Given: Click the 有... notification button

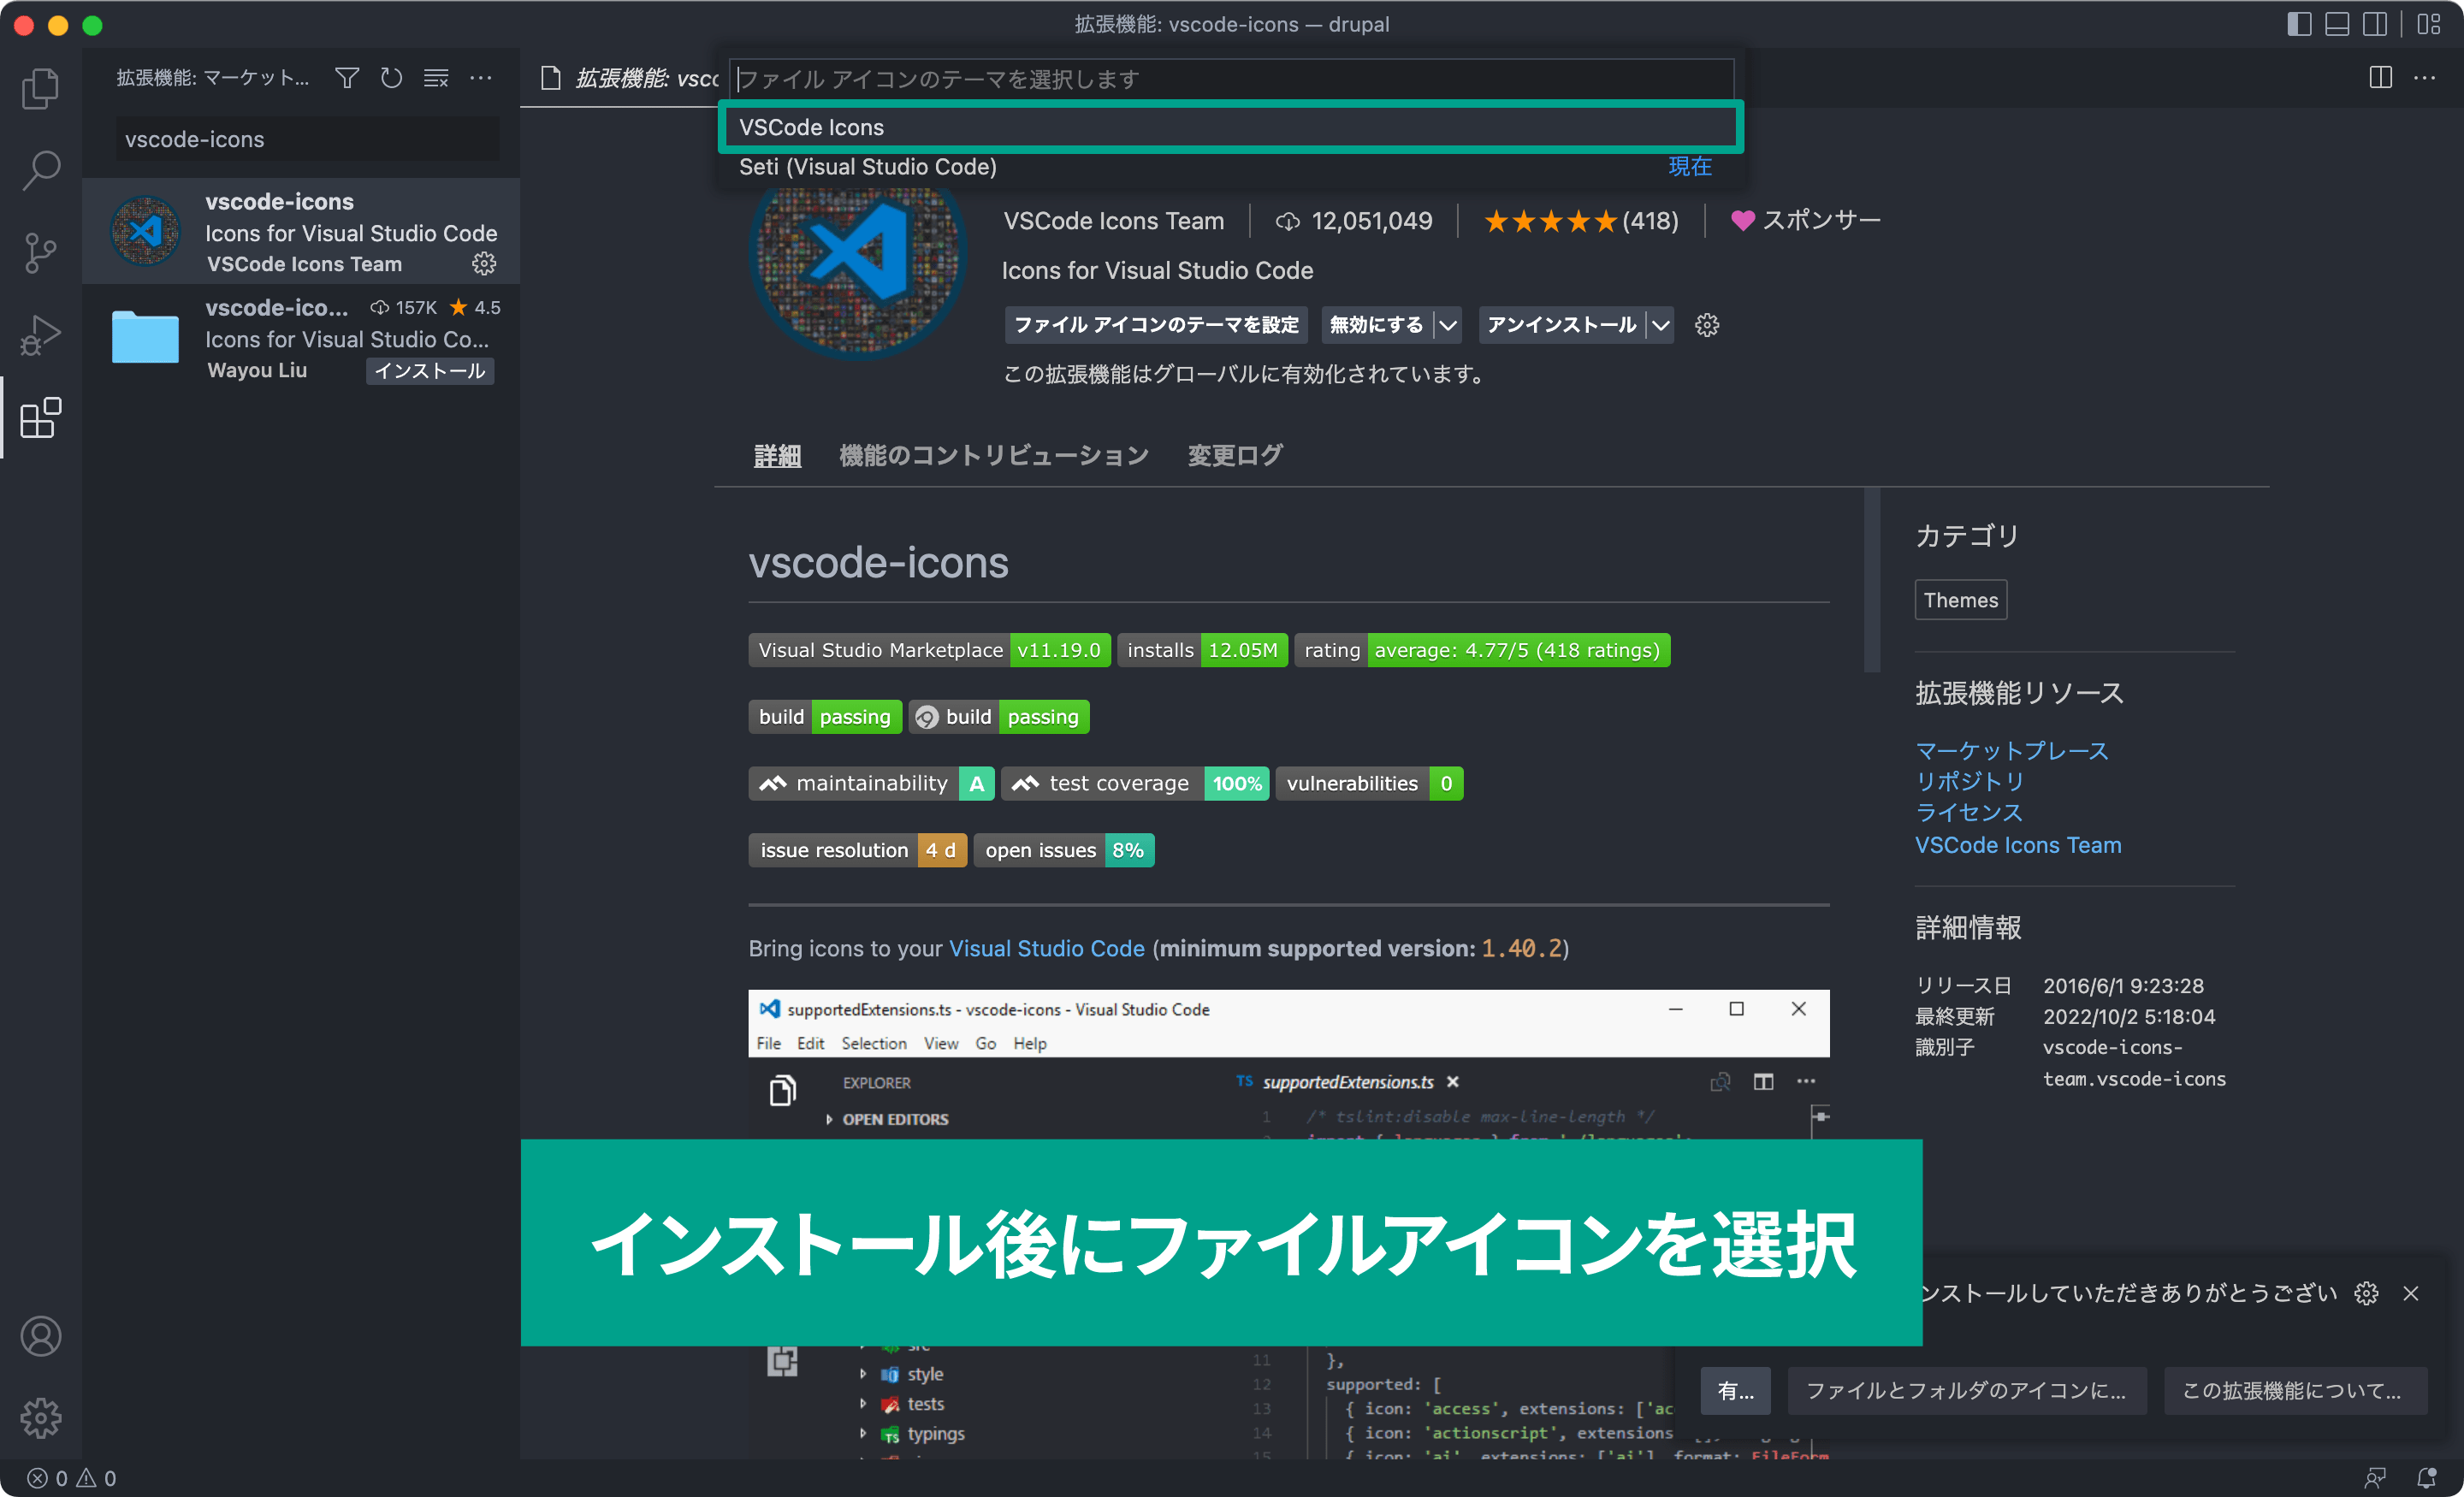Looking at the screenshot, I should (1735, 1391).
